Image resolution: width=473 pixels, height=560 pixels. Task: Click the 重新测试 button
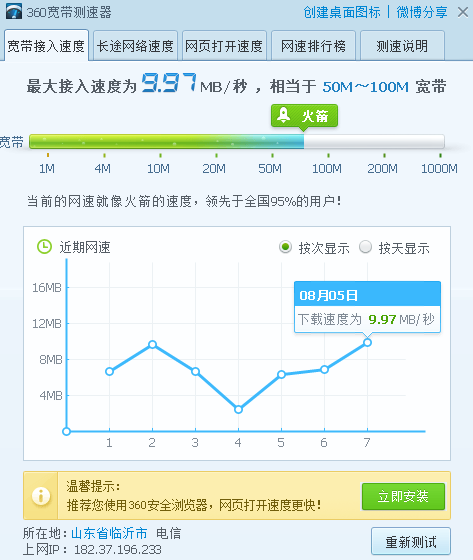pyautogui.click(x=411, y=542)
